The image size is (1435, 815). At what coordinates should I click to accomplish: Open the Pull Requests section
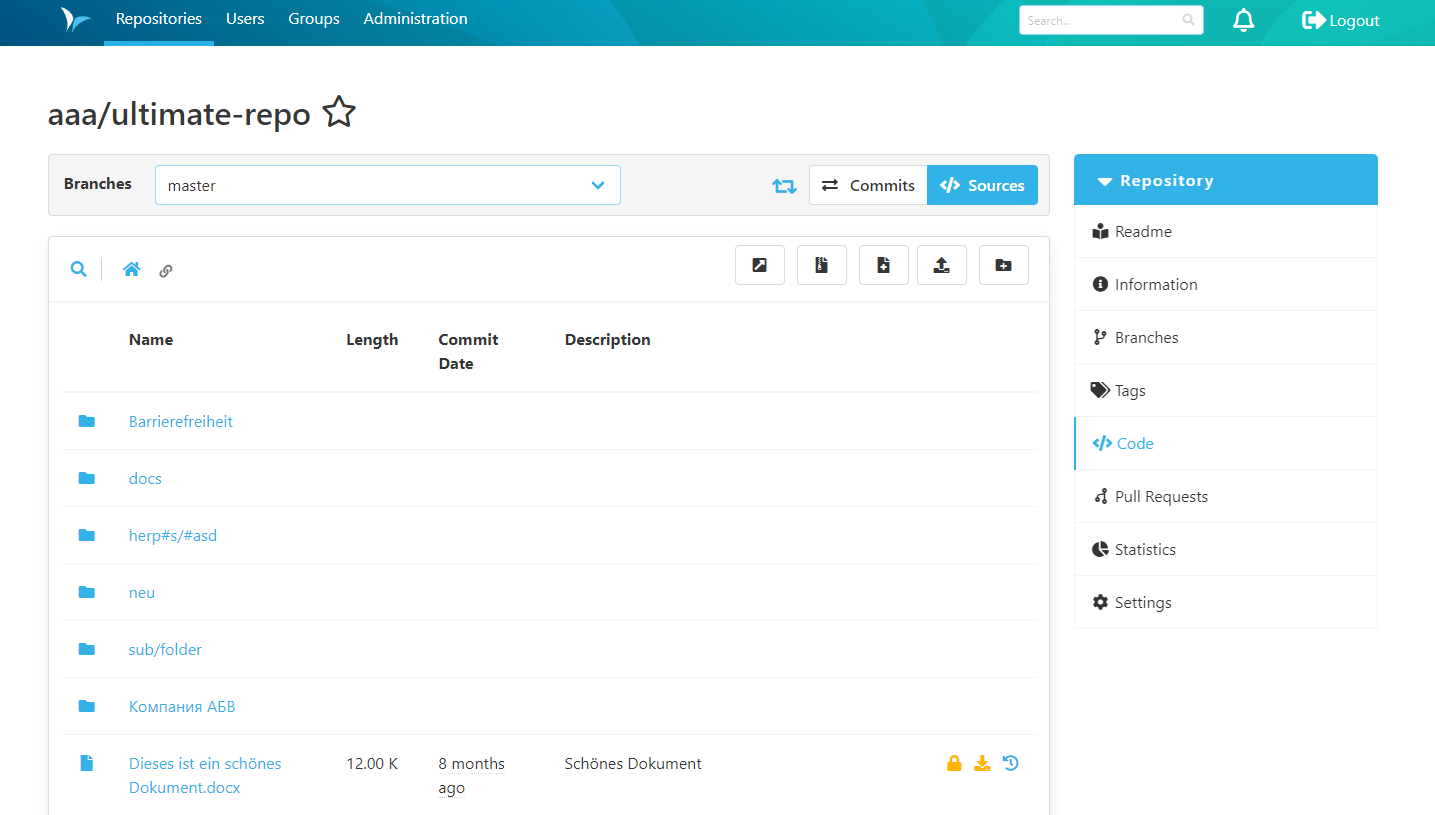tap(1161, 496)
